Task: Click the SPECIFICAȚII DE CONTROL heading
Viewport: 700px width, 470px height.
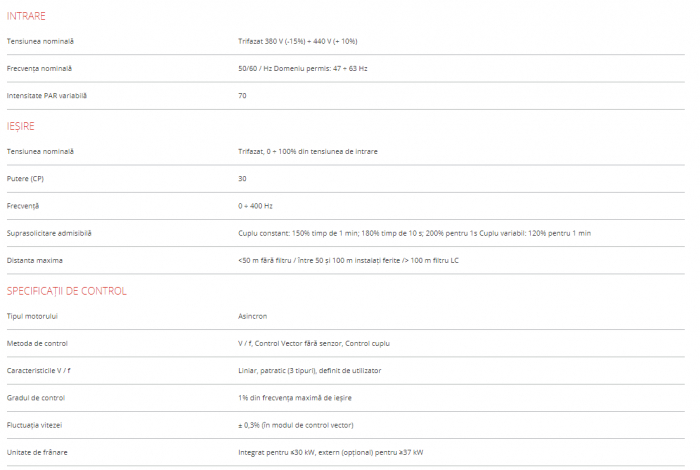Action: [66, 291]
